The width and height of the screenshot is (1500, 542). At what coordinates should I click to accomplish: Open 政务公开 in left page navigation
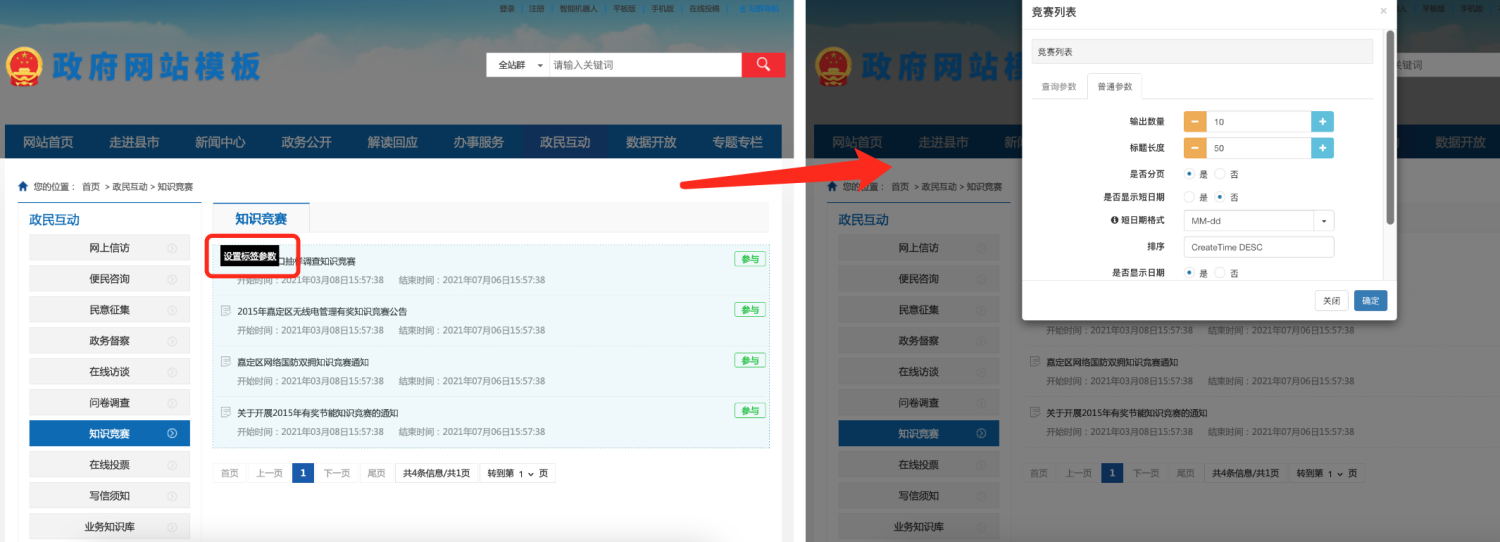click(306, 142)
